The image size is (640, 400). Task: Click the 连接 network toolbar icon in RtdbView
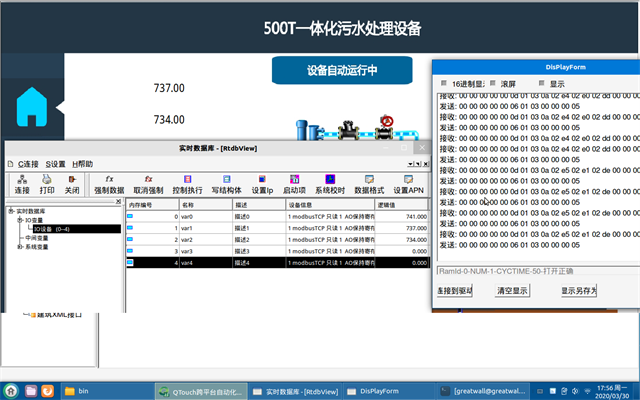tap(22, 179)
